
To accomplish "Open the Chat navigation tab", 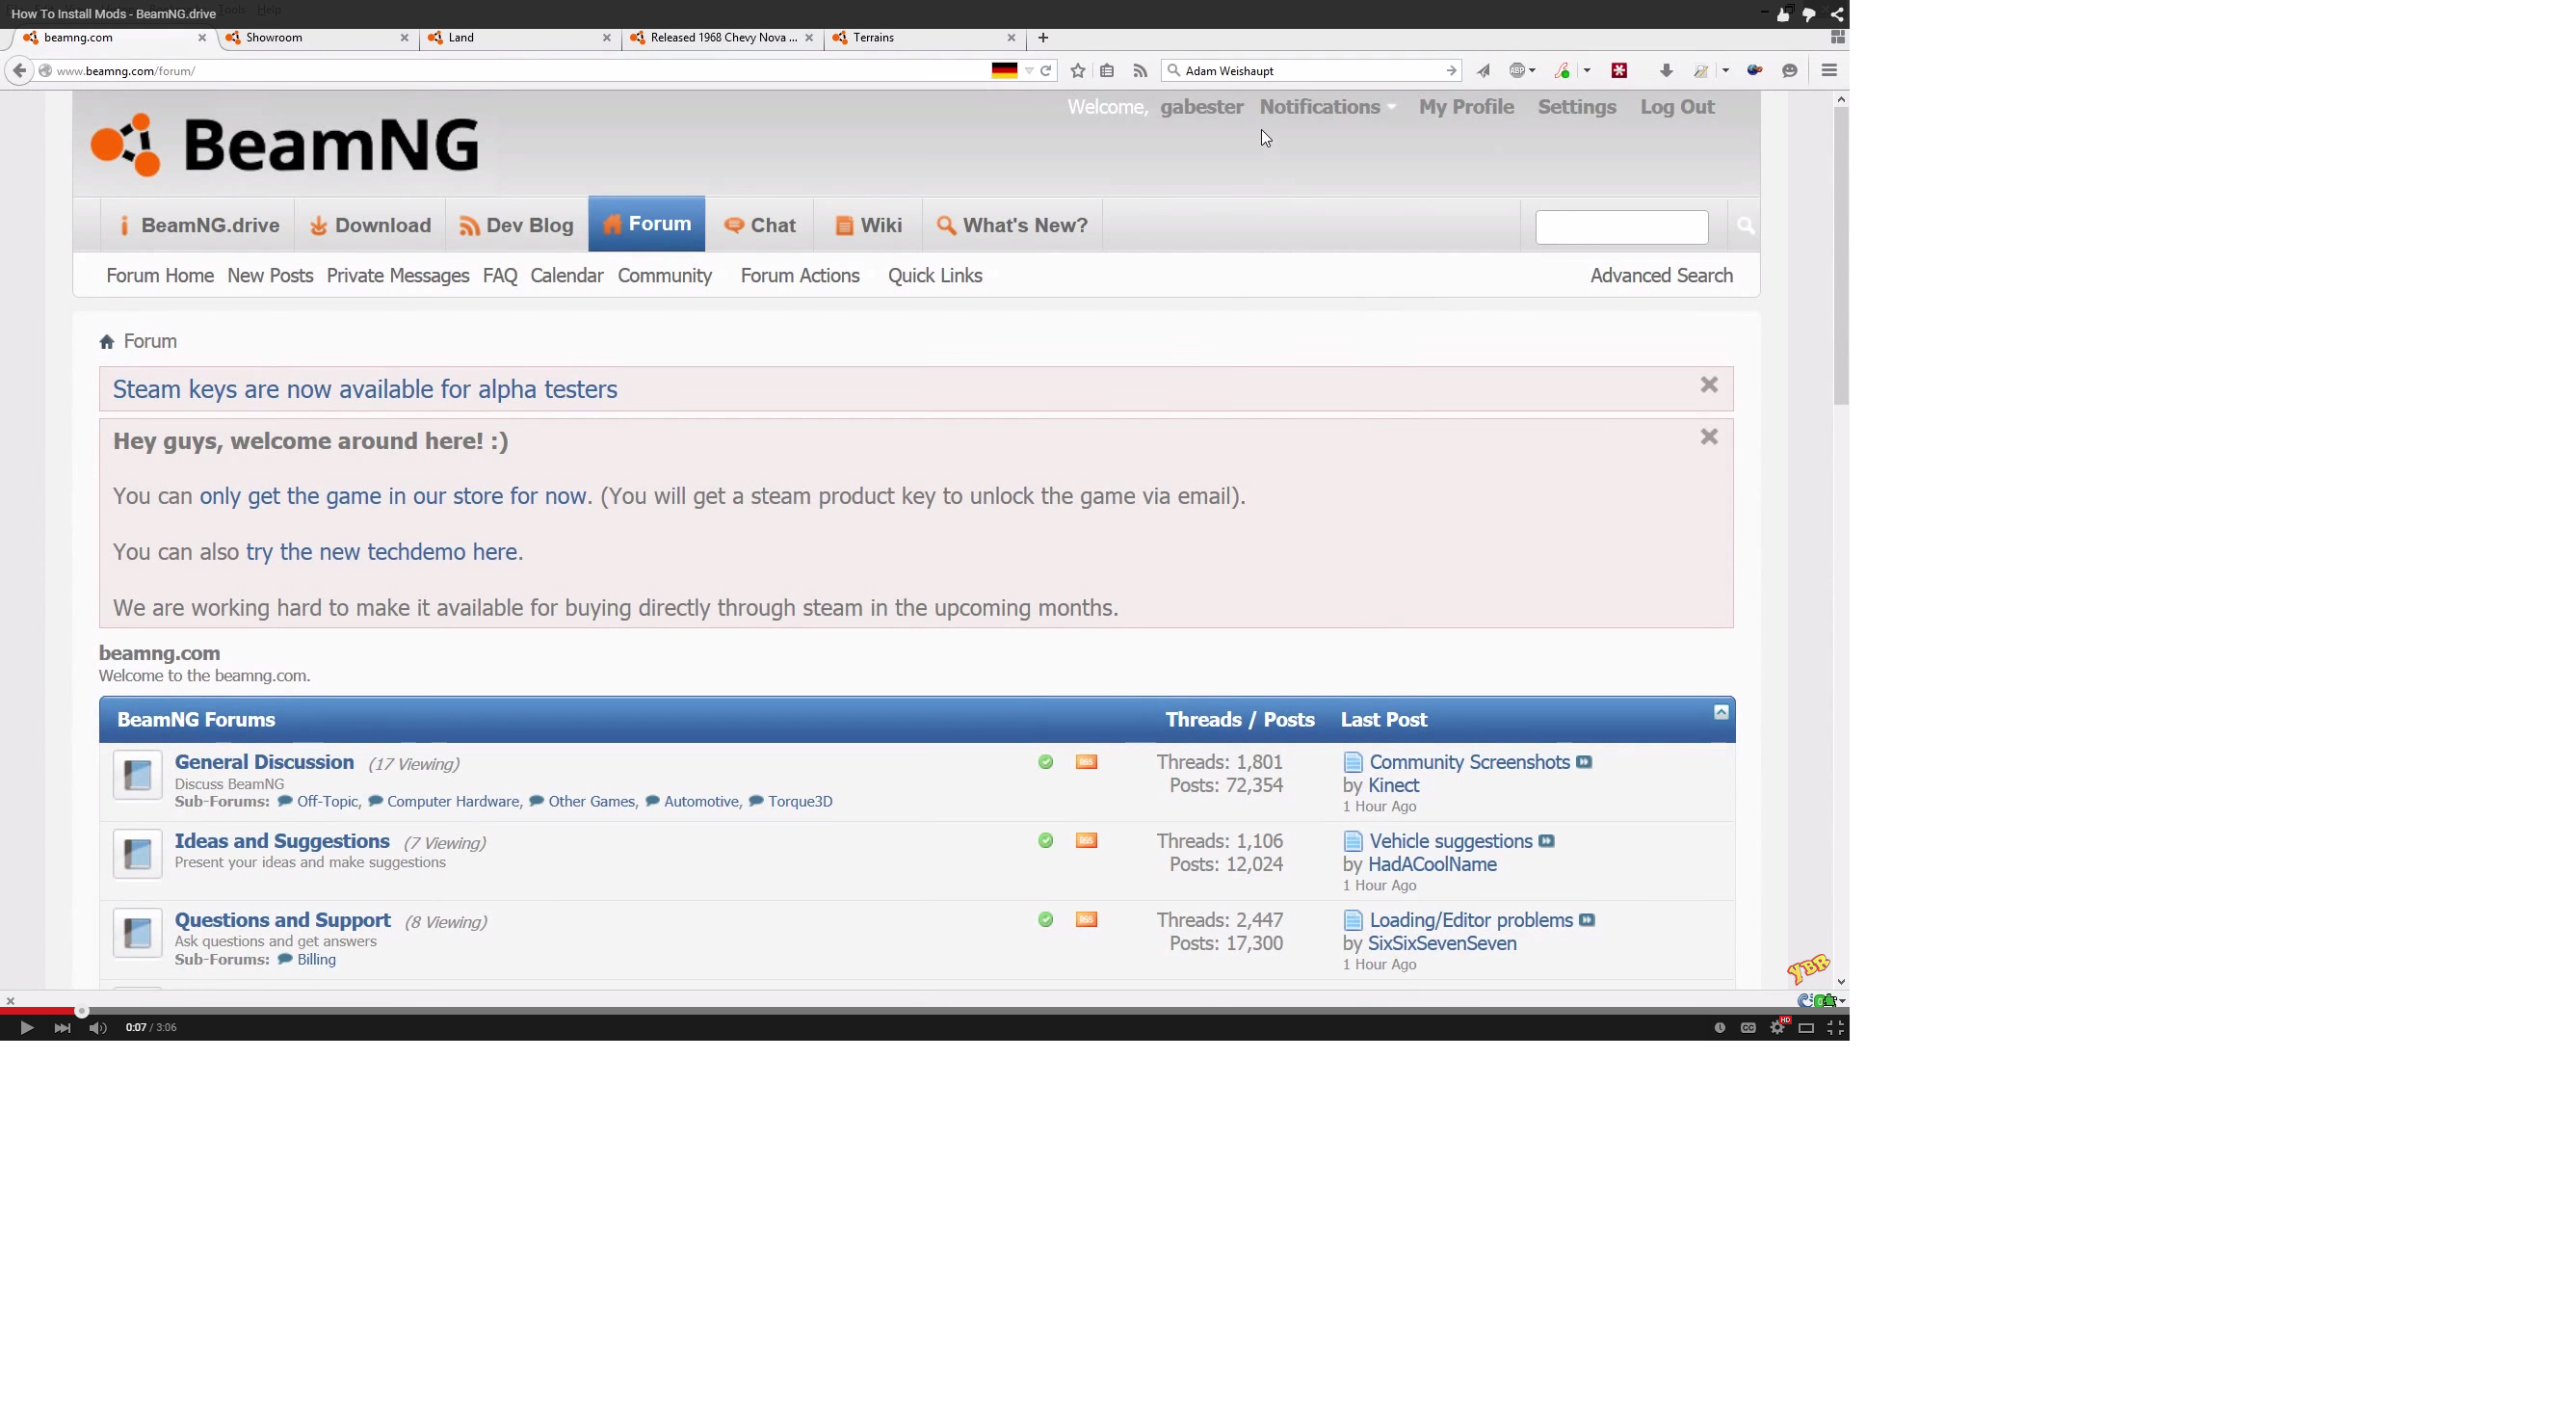I will click(760, 226).
